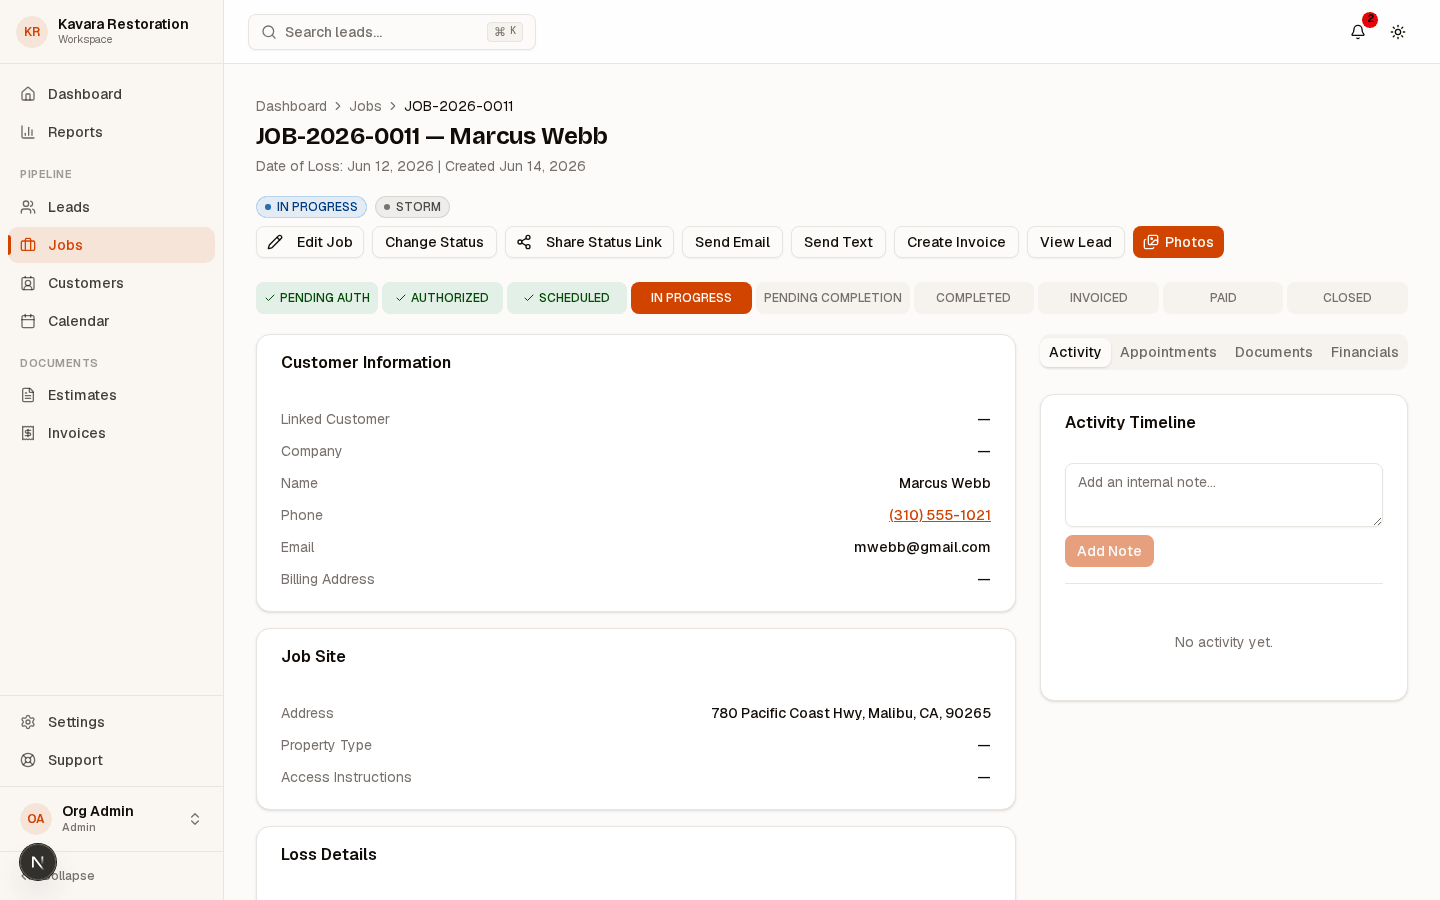
Task: Open the Kavara Restoration workspace name
Action: 123,24
